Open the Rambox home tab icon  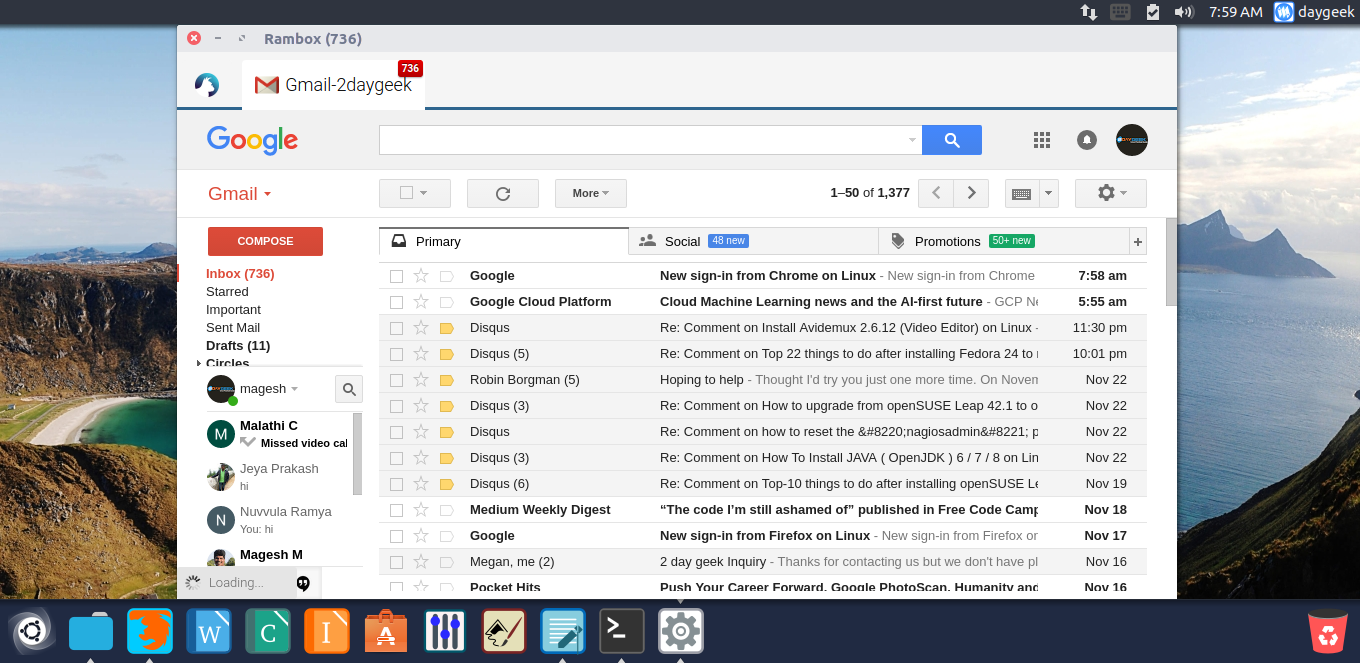click(207, 85)
